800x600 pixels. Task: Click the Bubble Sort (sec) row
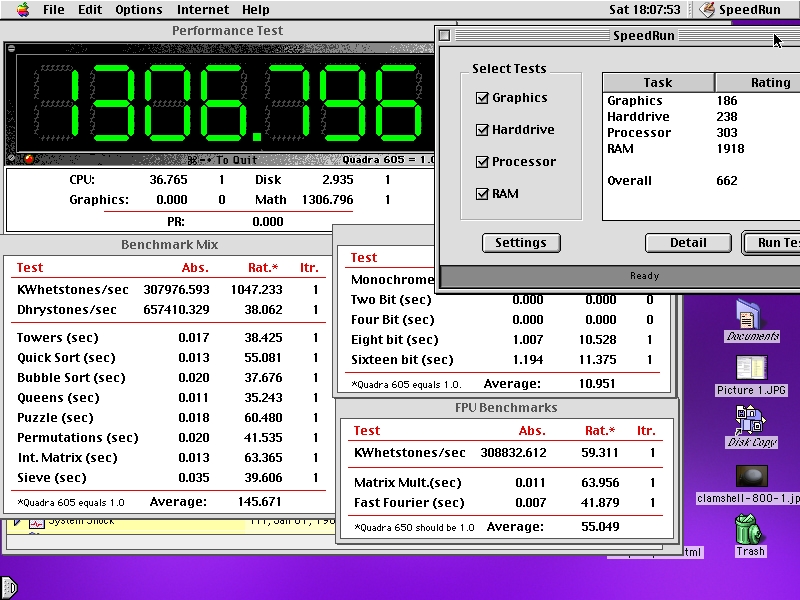[168, 378]
